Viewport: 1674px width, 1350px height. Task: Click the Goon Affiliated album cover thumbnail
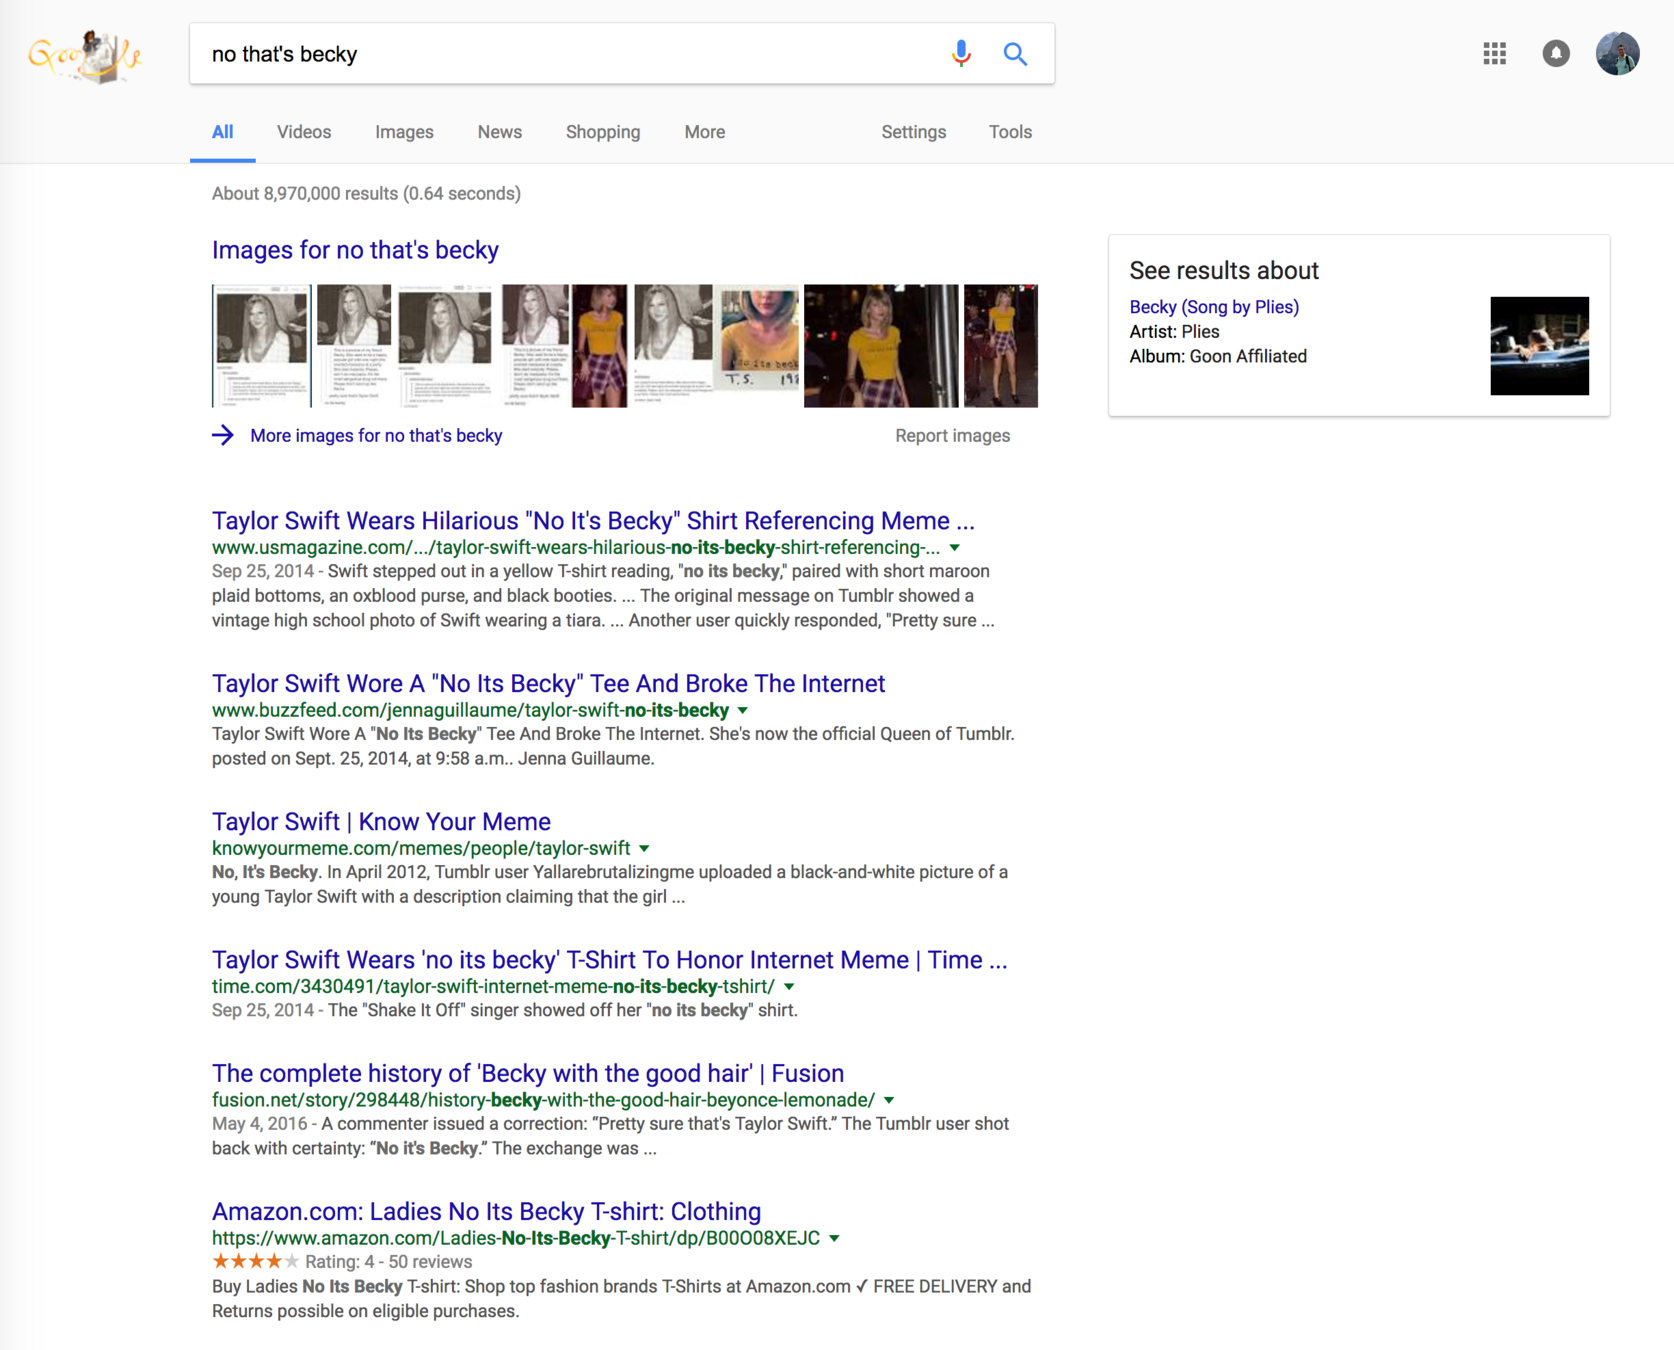pos(1539,346)
